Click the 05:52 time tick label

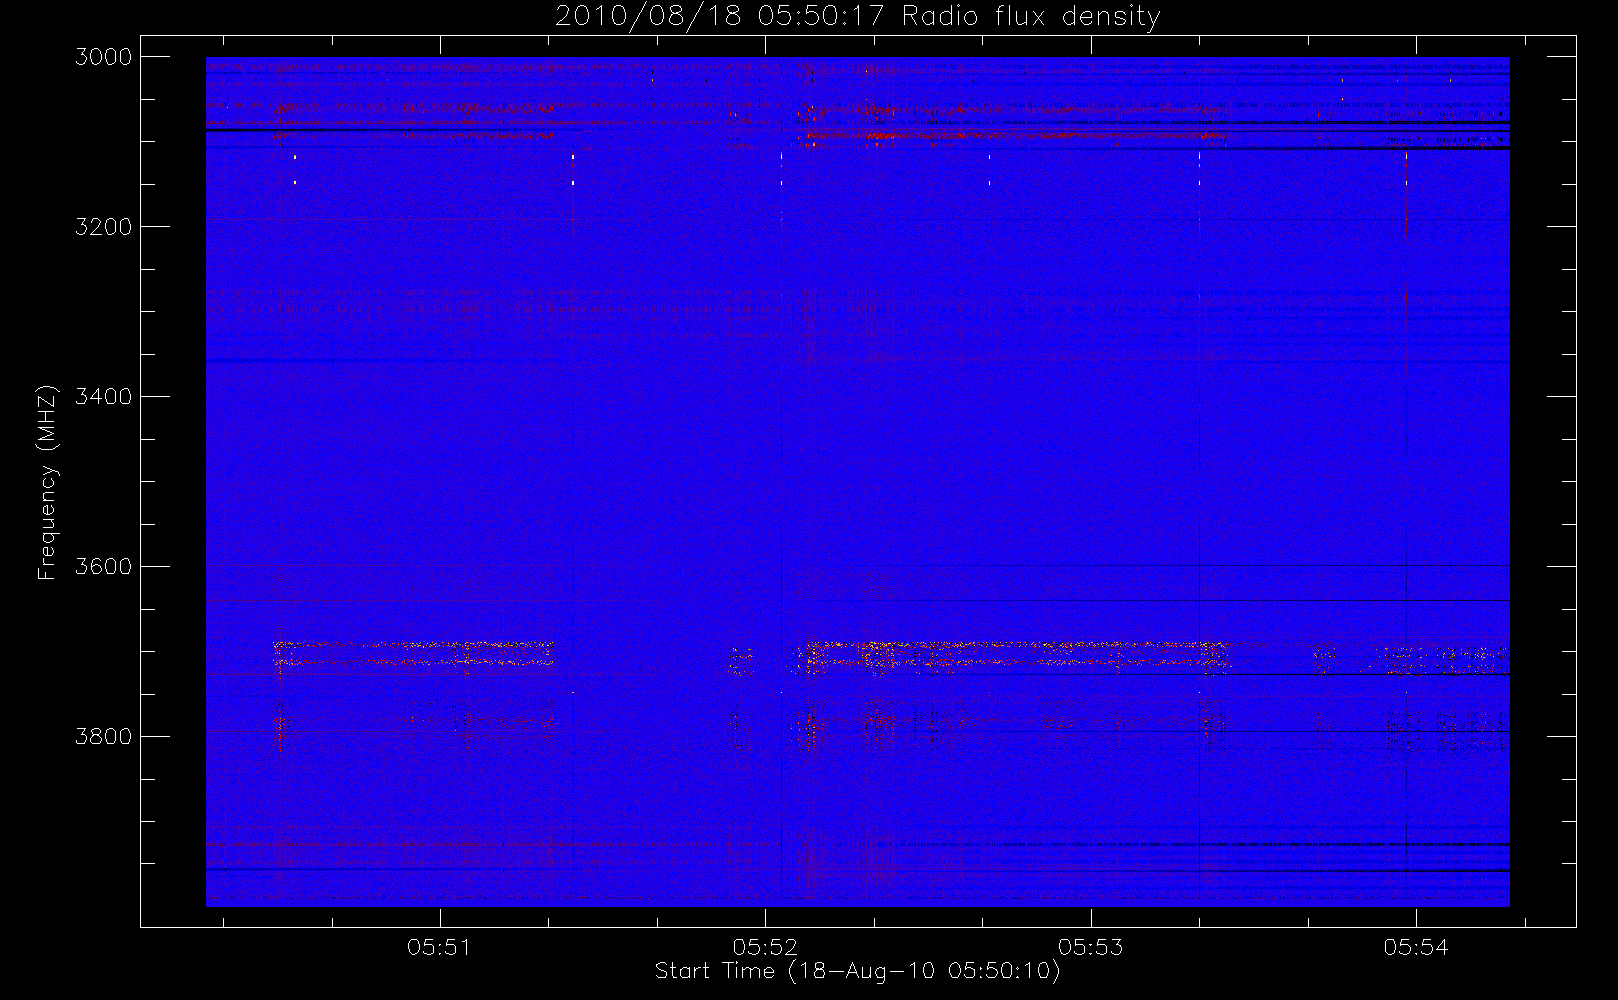[765, 947]
